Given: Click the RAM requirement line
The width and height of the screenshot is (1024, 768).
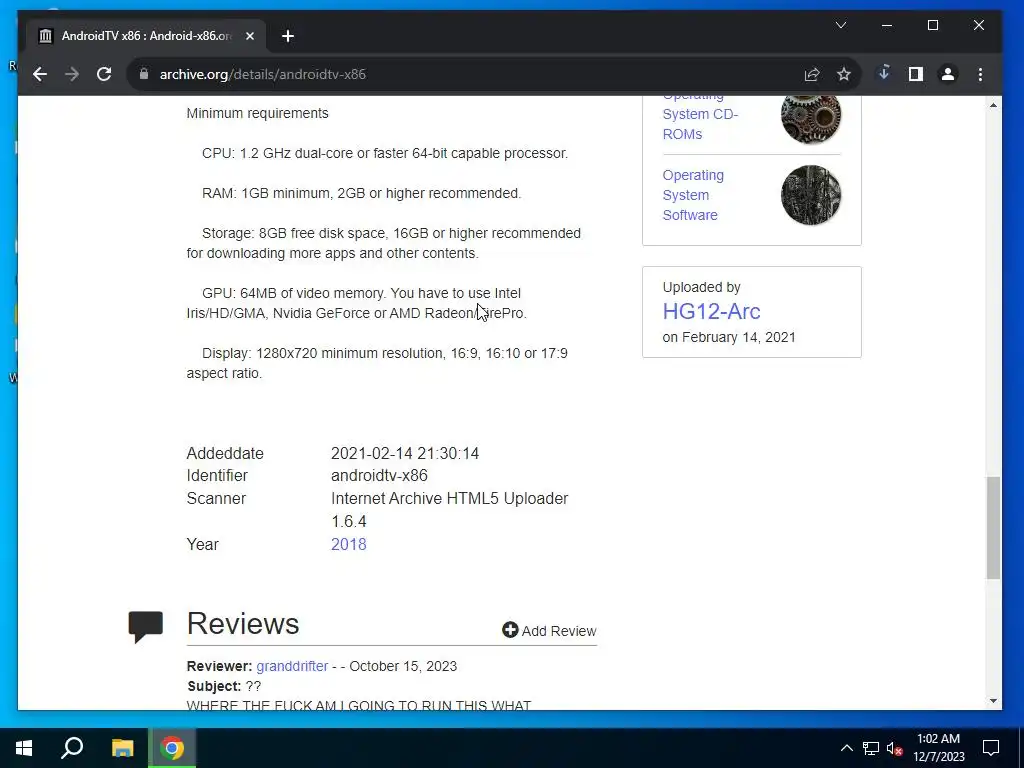Looking at the screenshot, I should 361,193.
